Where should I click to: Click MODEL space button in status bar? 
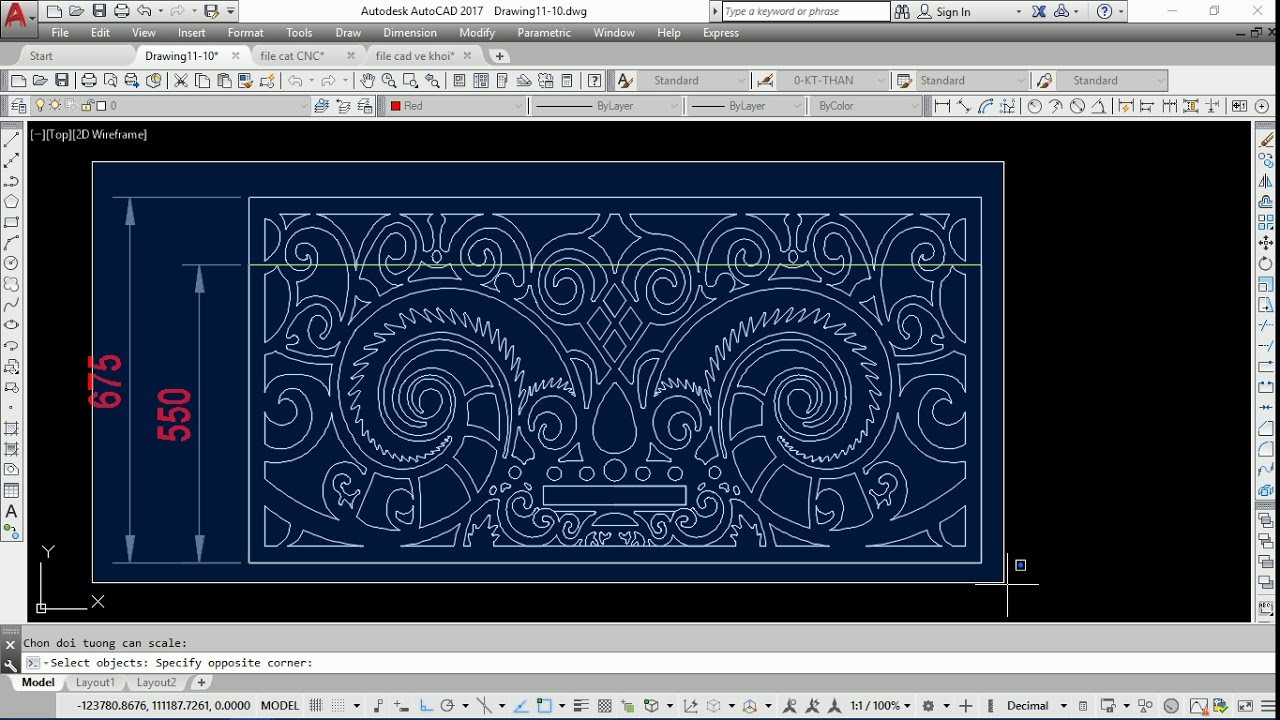(x=280, y=706)
